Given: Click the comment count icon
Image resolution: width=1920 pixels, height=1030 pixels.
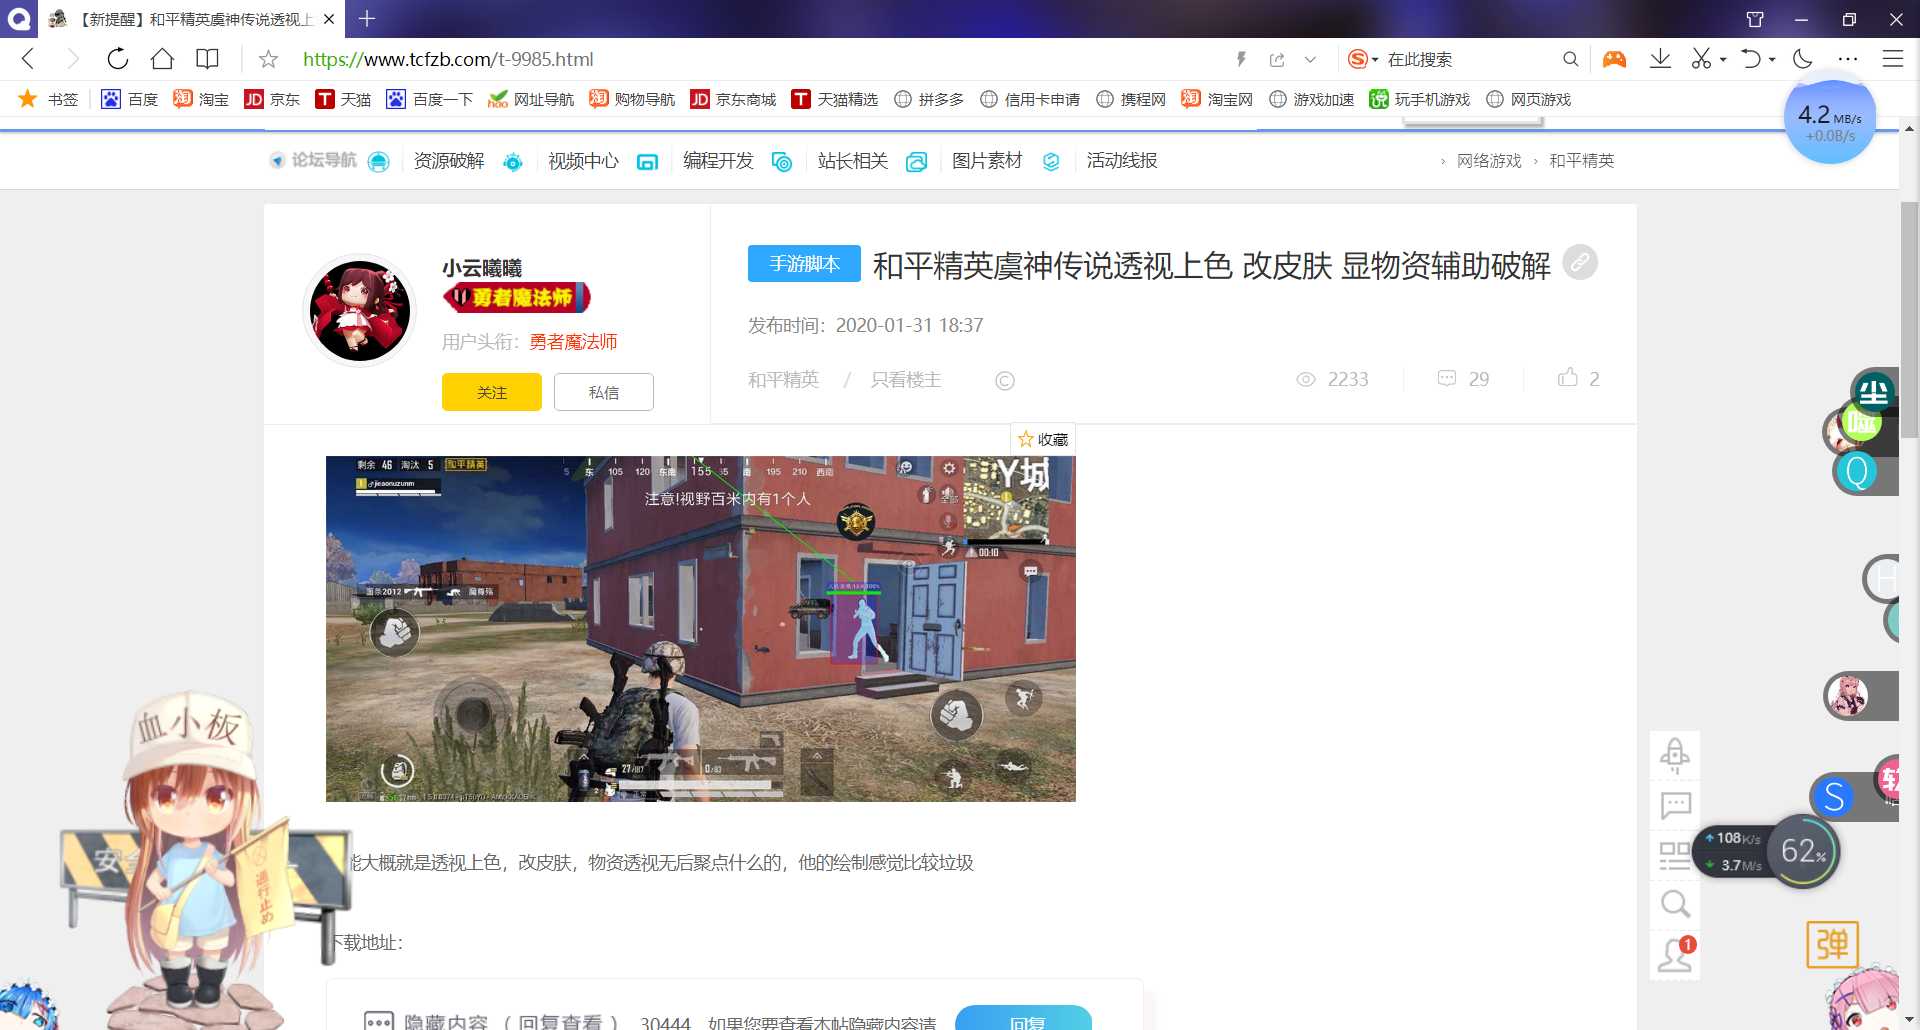Looking at the screenshot, I should 1447,379.
